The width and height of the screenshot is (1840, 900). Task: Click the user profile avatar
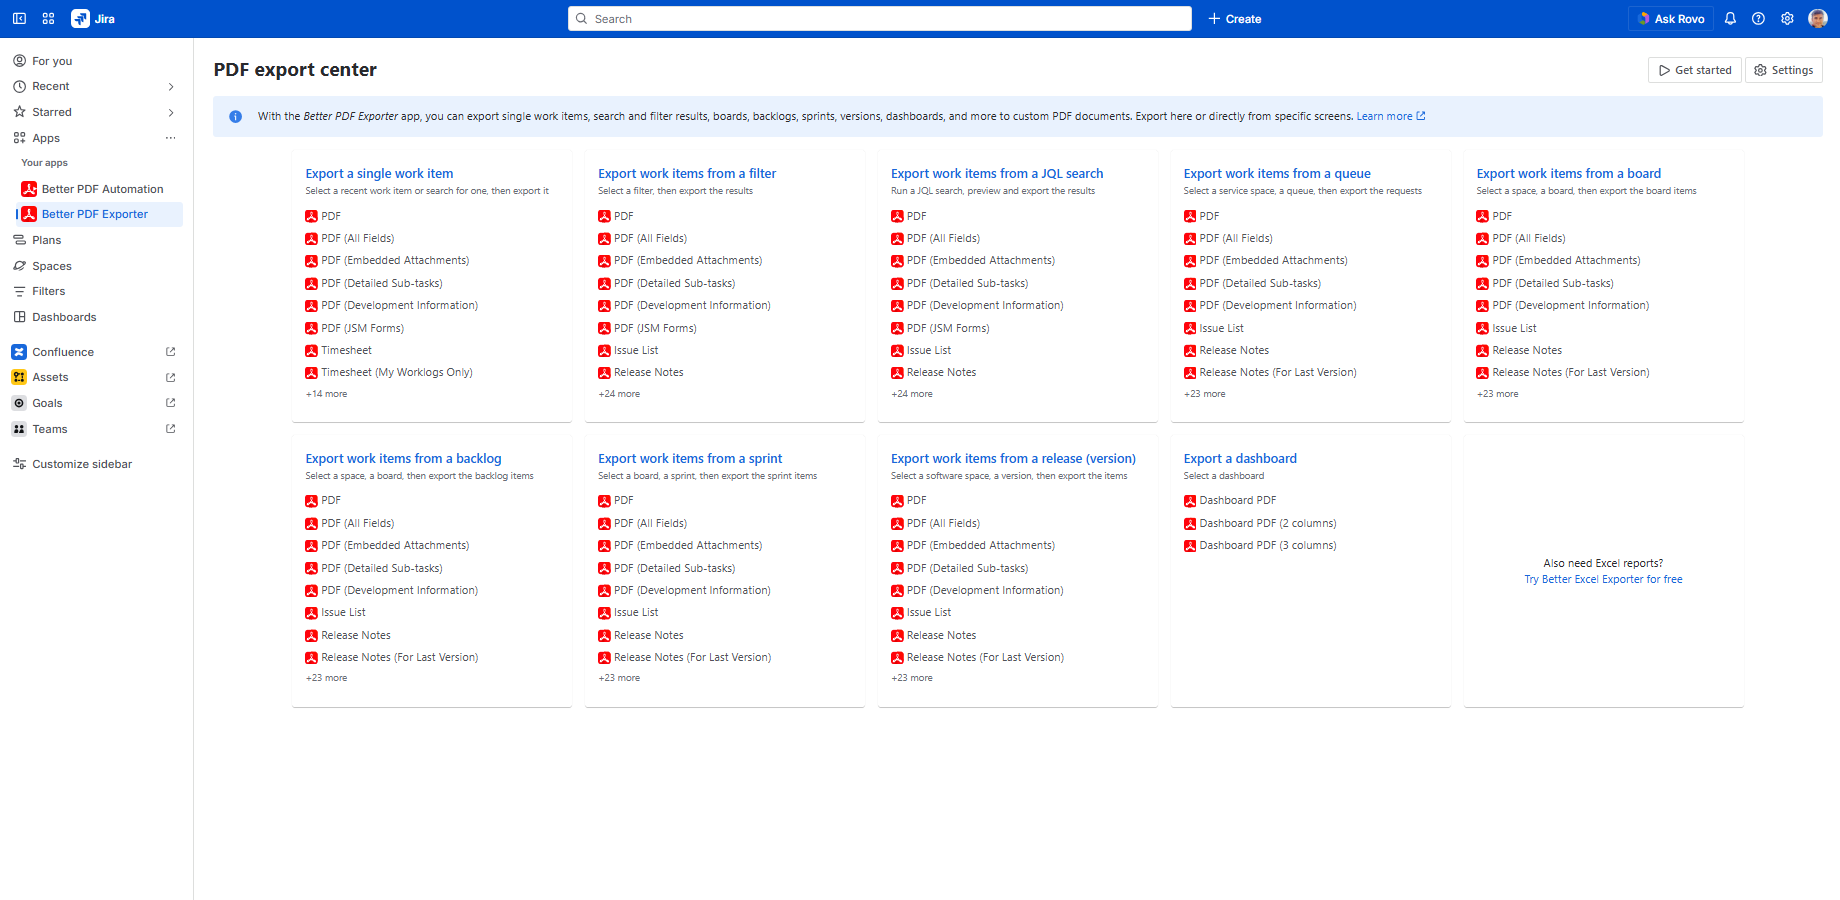click(x=1817, y=19)
